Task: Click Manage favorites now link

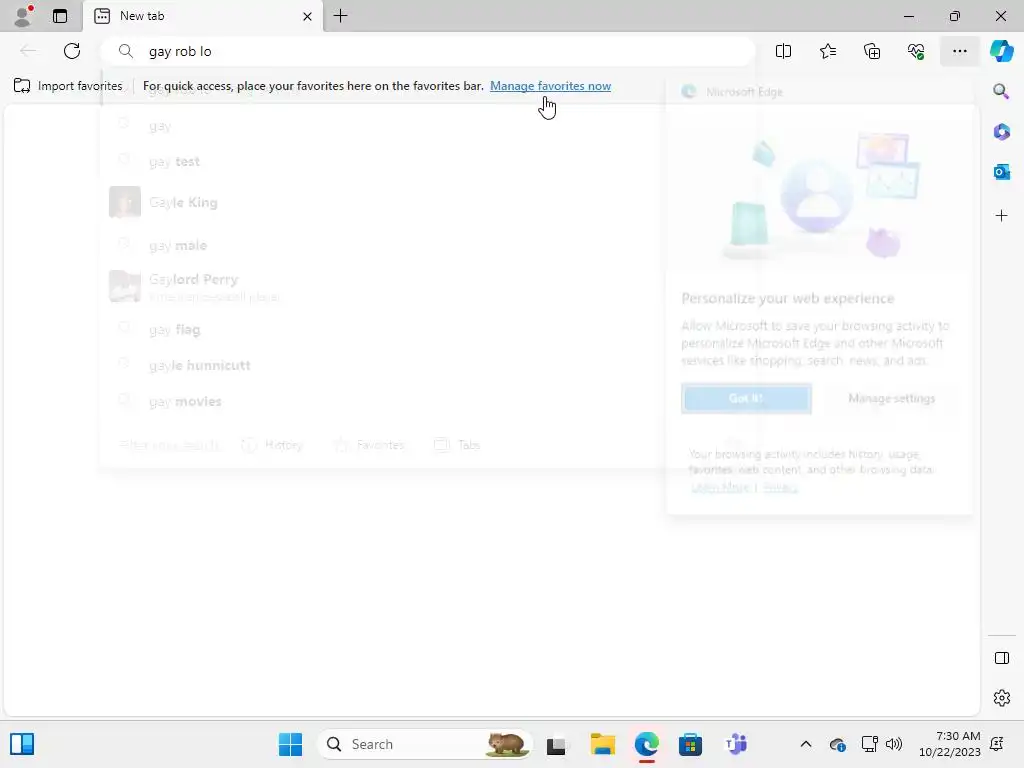Action: [x=551, y=86]
